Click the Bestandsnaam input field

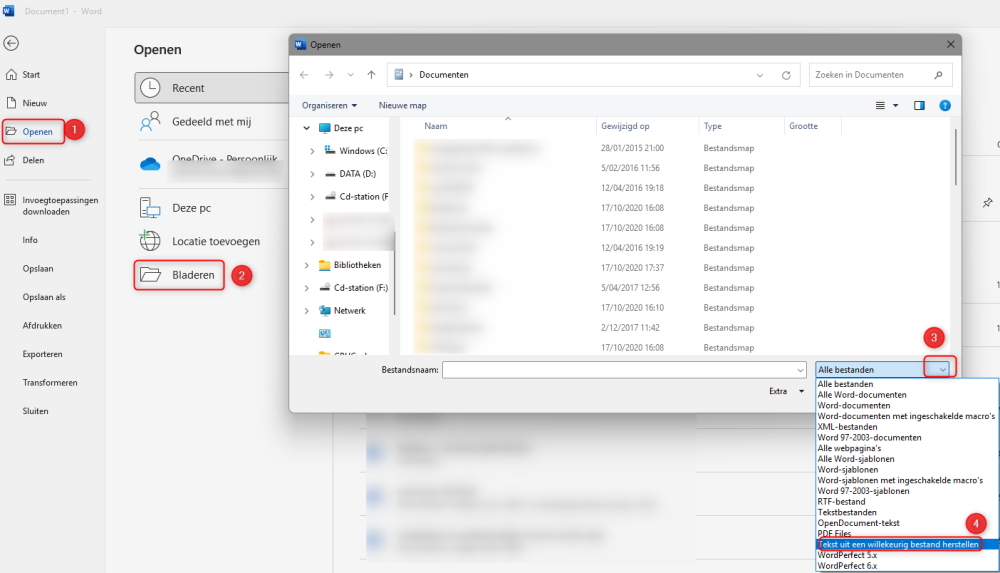pyautogui.click(x=624, y=369)
